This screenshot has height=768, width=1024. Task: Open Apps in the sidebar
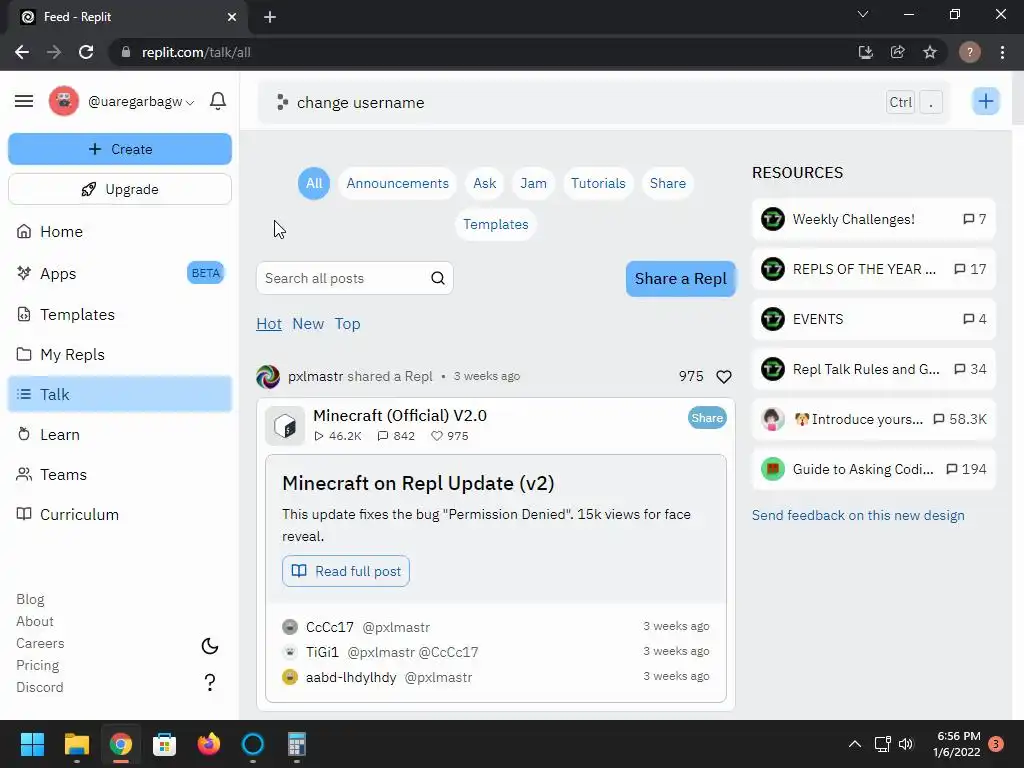pyautogui.click(x=120, y=274)
